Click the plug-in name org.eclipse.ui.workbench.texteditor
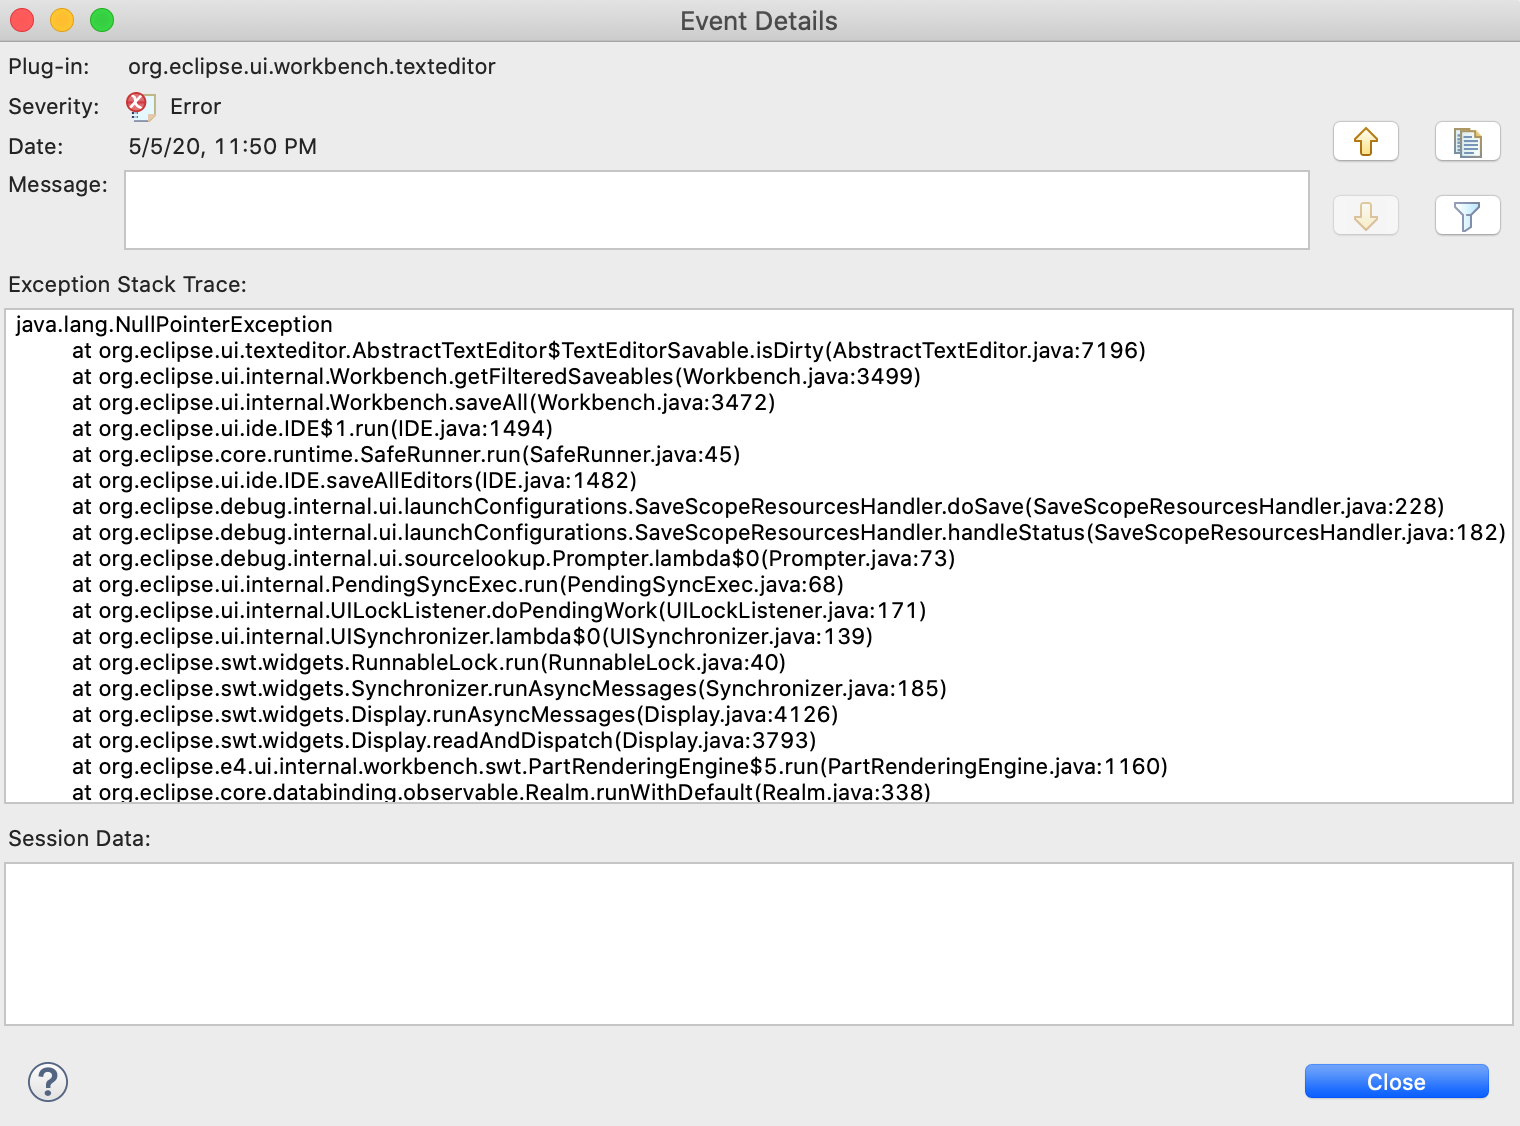The width and height of the screenshot is (1520, 1126). point(311,67)
